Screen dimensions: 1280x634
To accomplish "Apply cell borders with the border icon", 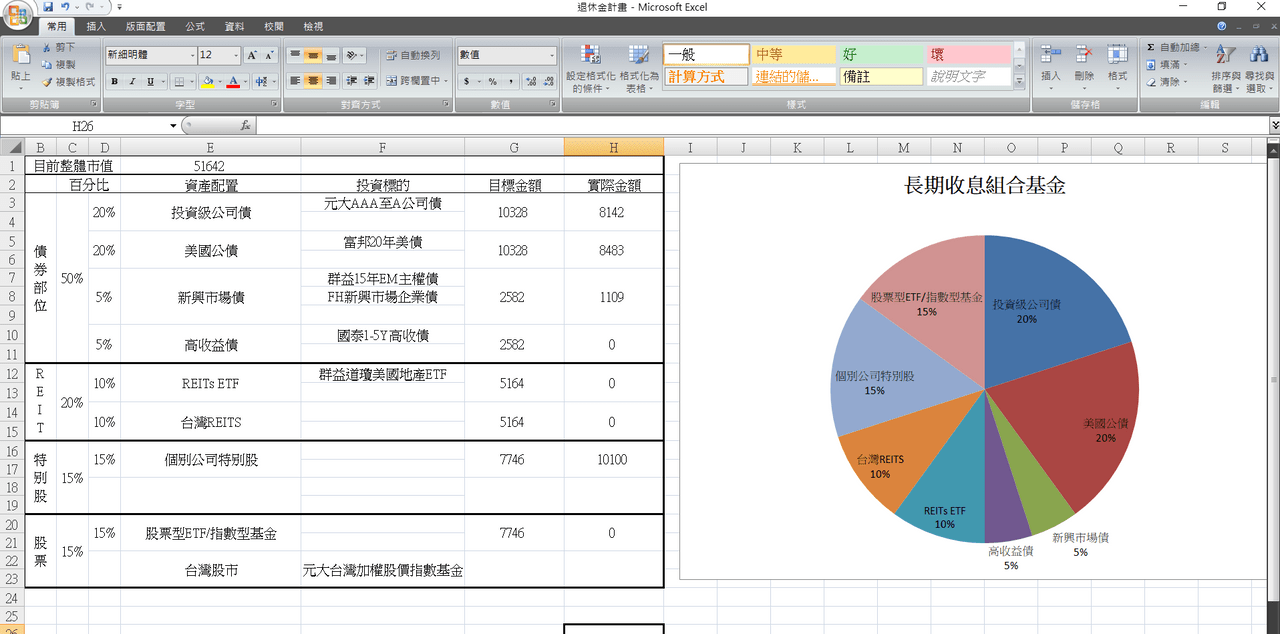I will pos(178,82).
